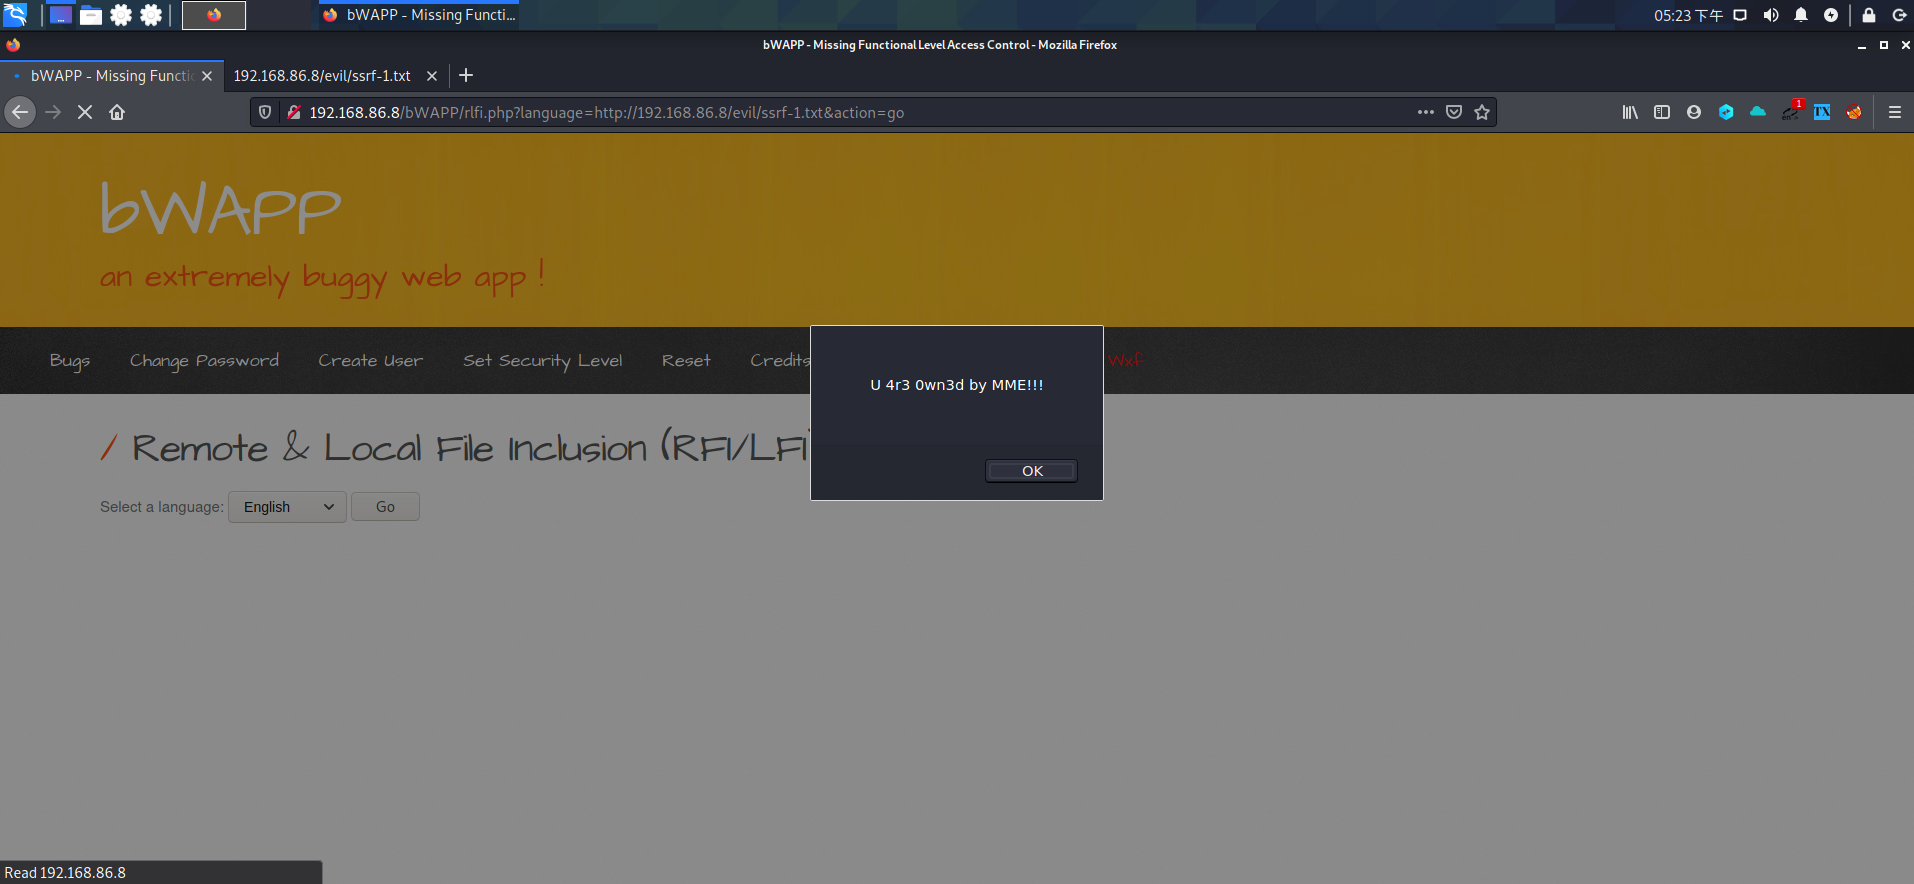Click the log out icon in panel
1914x884 pixels.
pos(1899,15)
